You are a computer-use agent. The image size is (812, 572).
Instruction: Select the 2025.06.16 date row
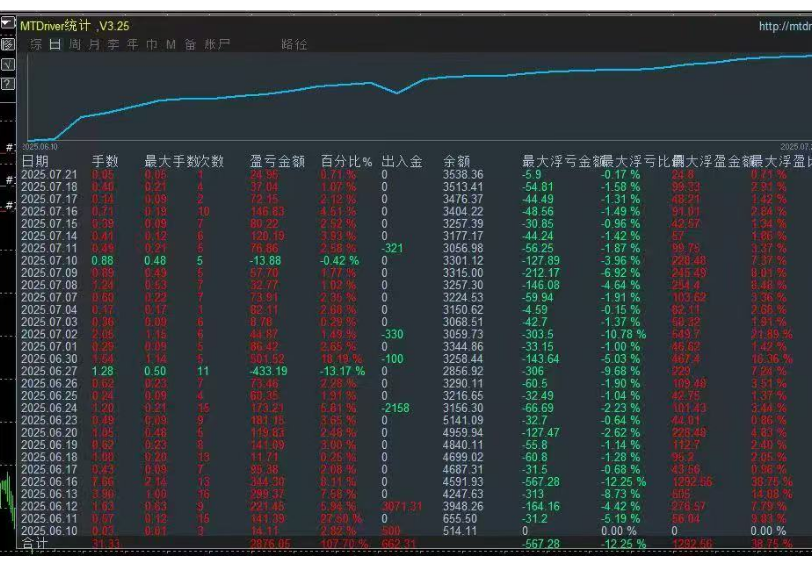[49, 481]
